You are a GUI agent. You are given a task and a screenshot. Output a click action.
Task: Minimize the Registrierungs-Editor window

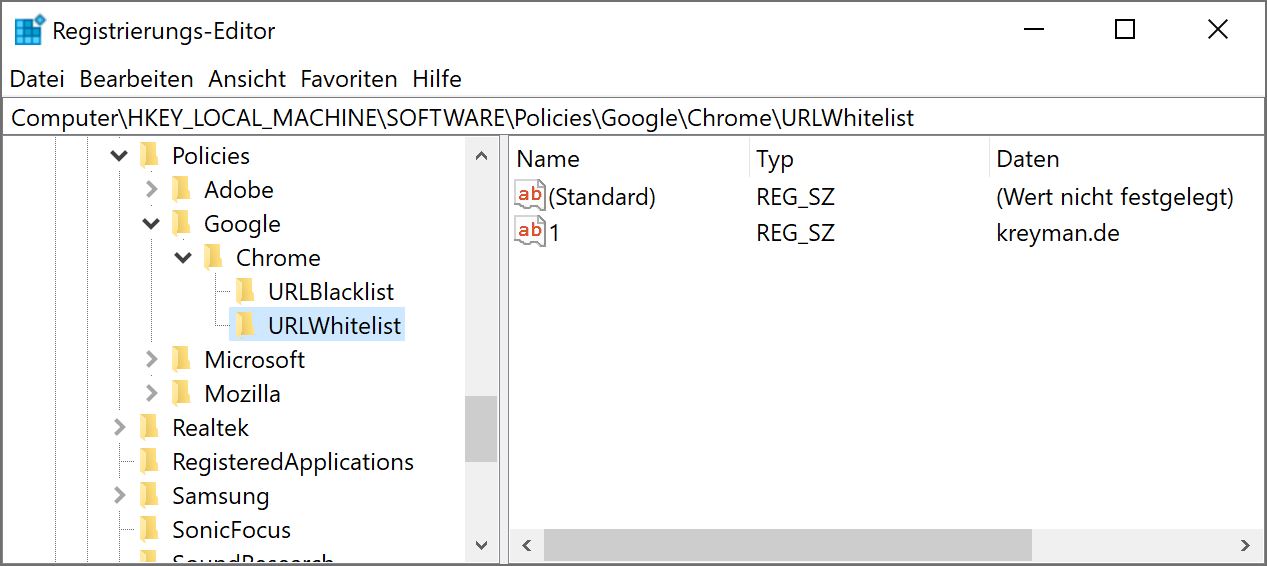[1034, 30]
